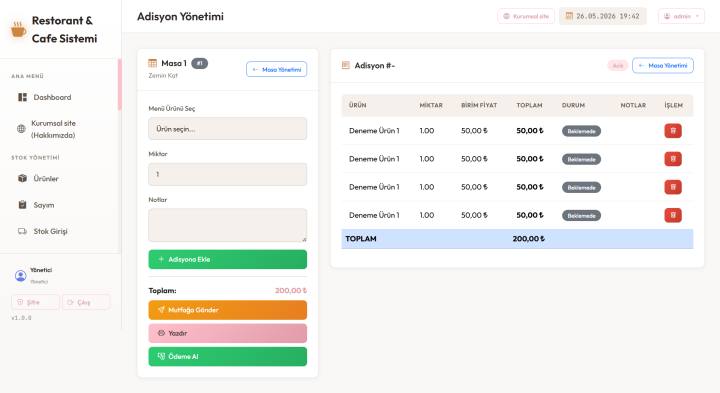Click globe icon next to Kurumsal site
This screenshot has height=393, width=720.
coord(21,129)
